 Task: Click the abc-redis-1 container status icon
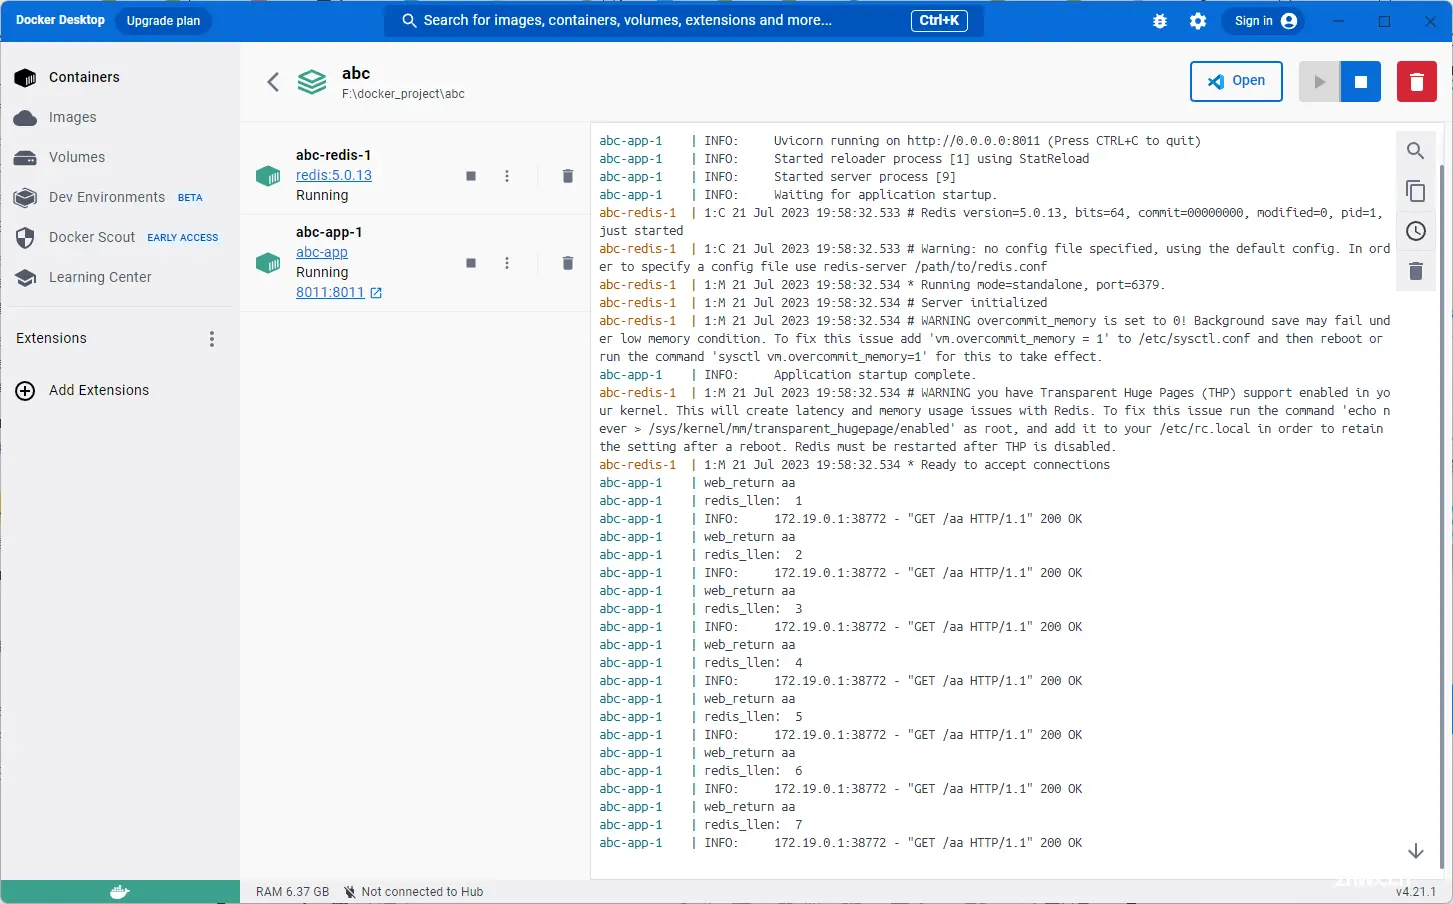click(x=268, y=176)
